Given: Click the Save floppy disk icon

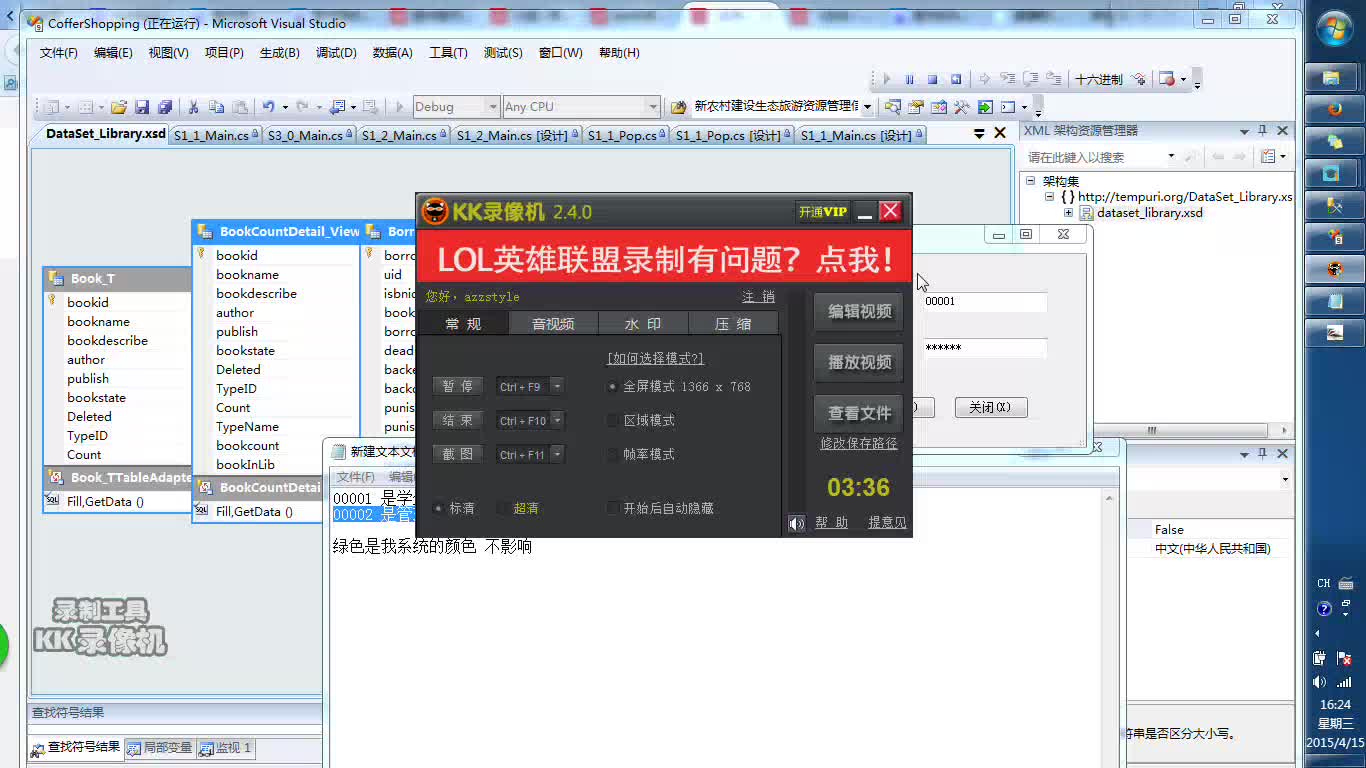Looking at the screenshot, I should [142, 107].
